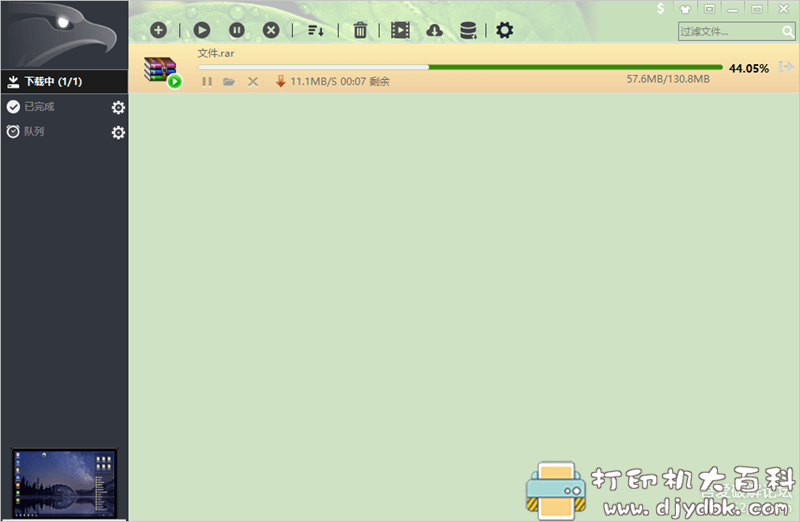The width and height of the screenshot is (800, 522).
Task: Click the file name 文件.rar
Action: coord(216,53)
